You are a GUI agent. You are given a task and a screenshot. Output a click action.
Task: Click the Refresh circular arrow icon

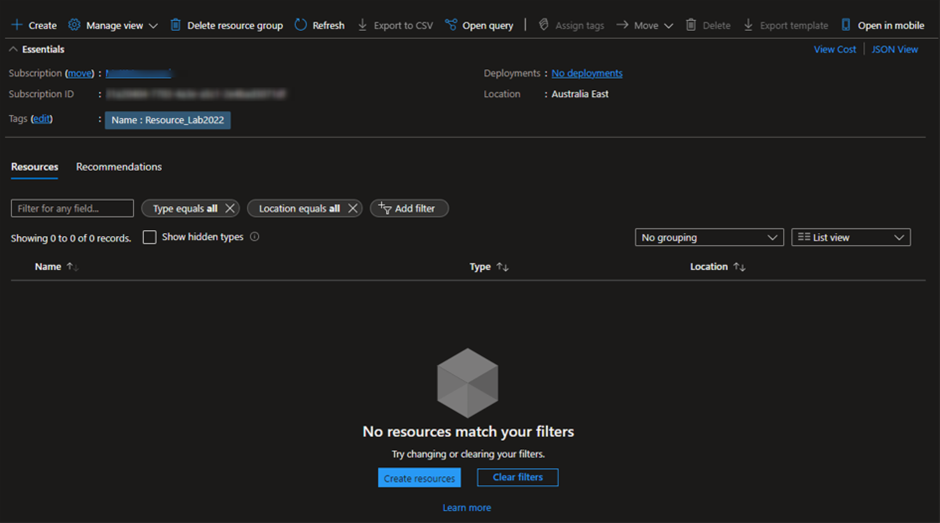[x=300, y=25]
